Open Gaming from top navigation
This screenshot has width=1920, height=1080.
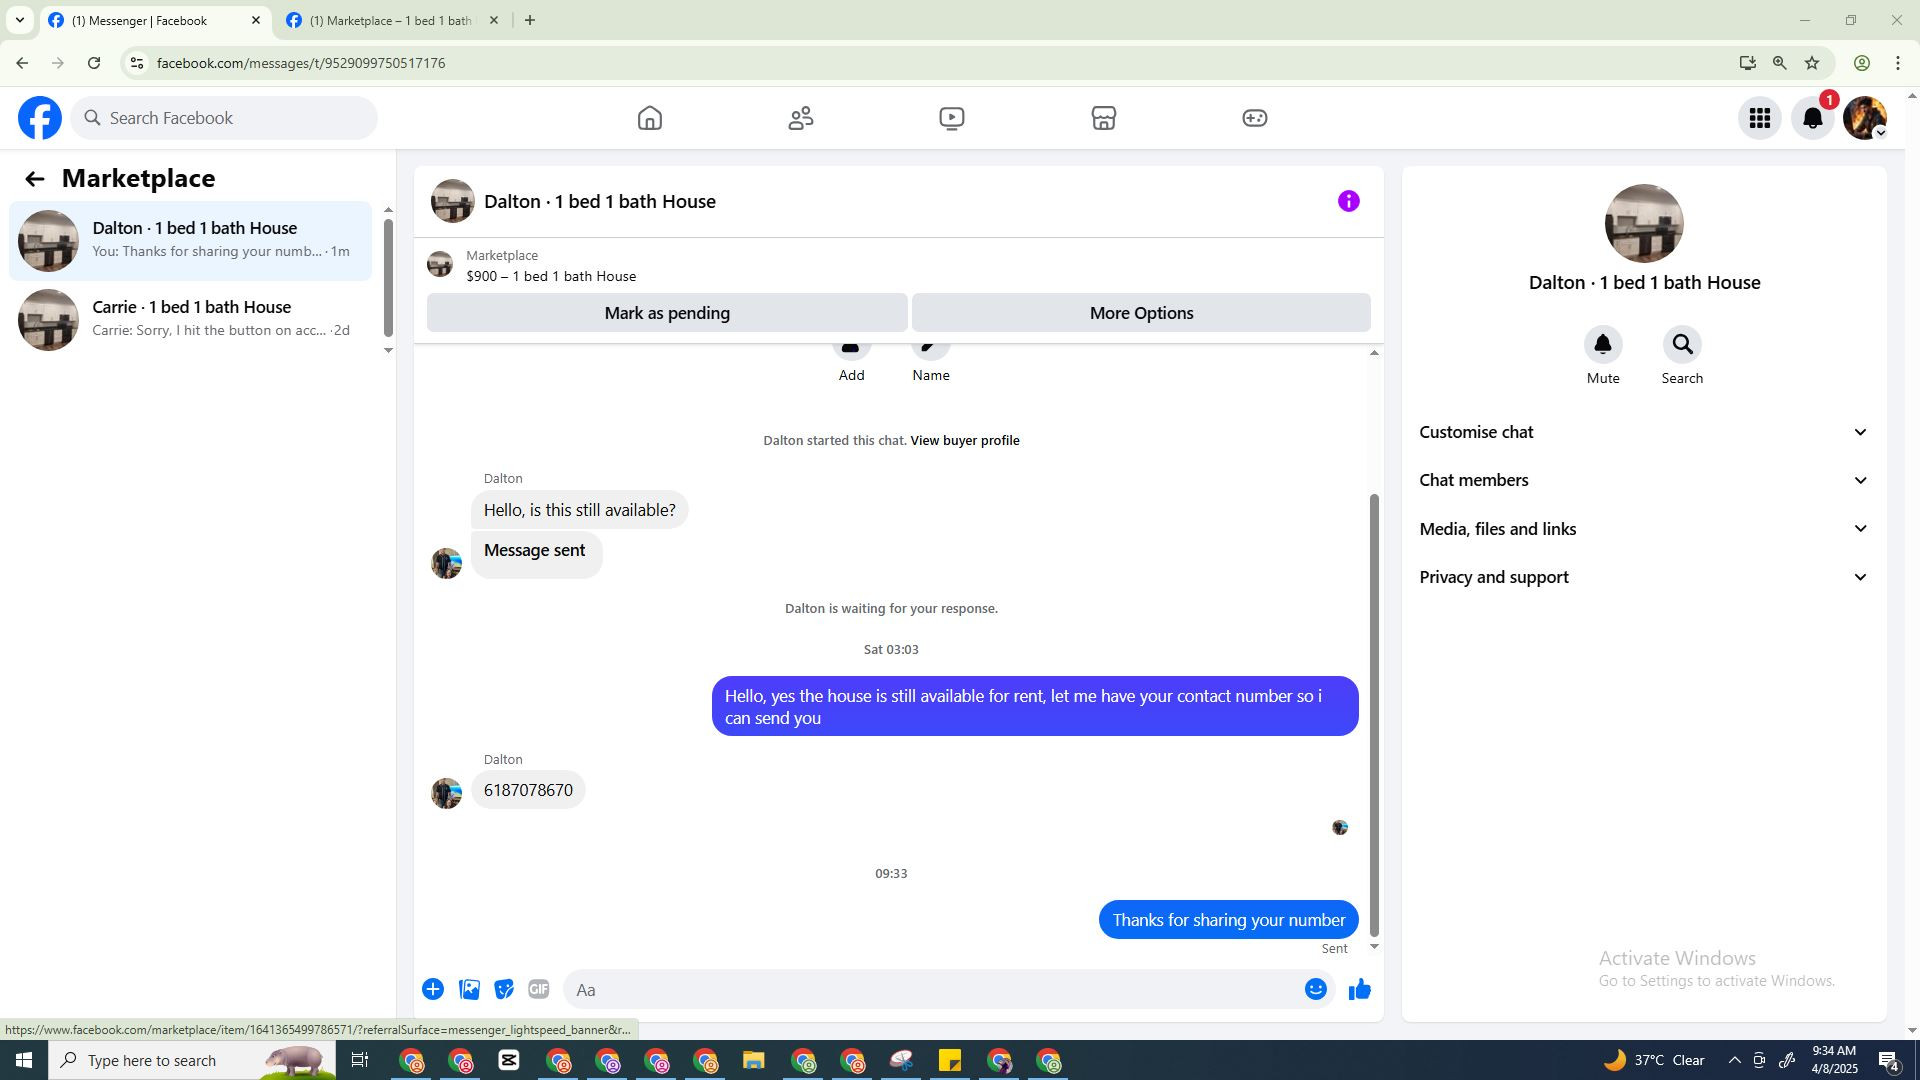pos(1254,118)
